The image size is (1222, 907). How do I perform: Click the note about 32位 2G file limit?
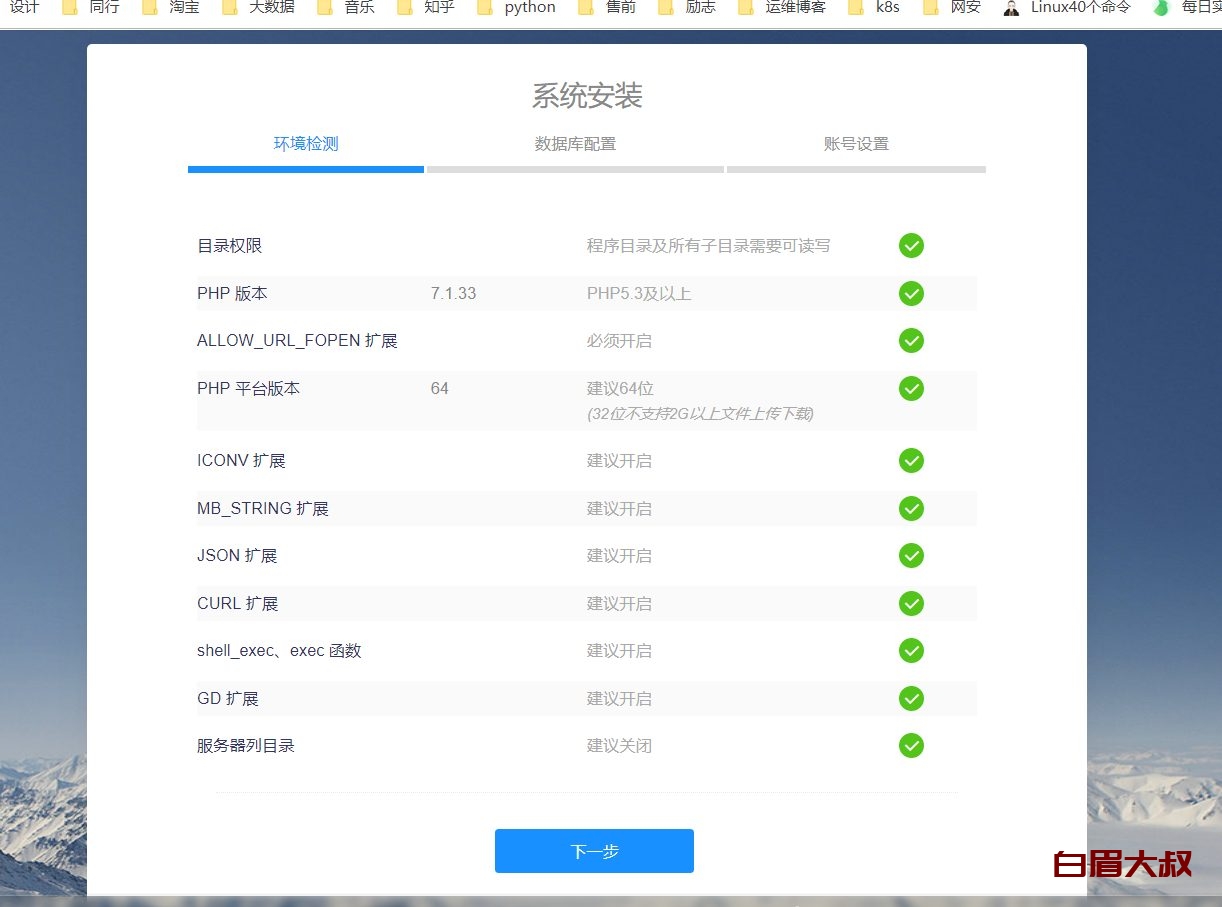(x=700, y=413)
